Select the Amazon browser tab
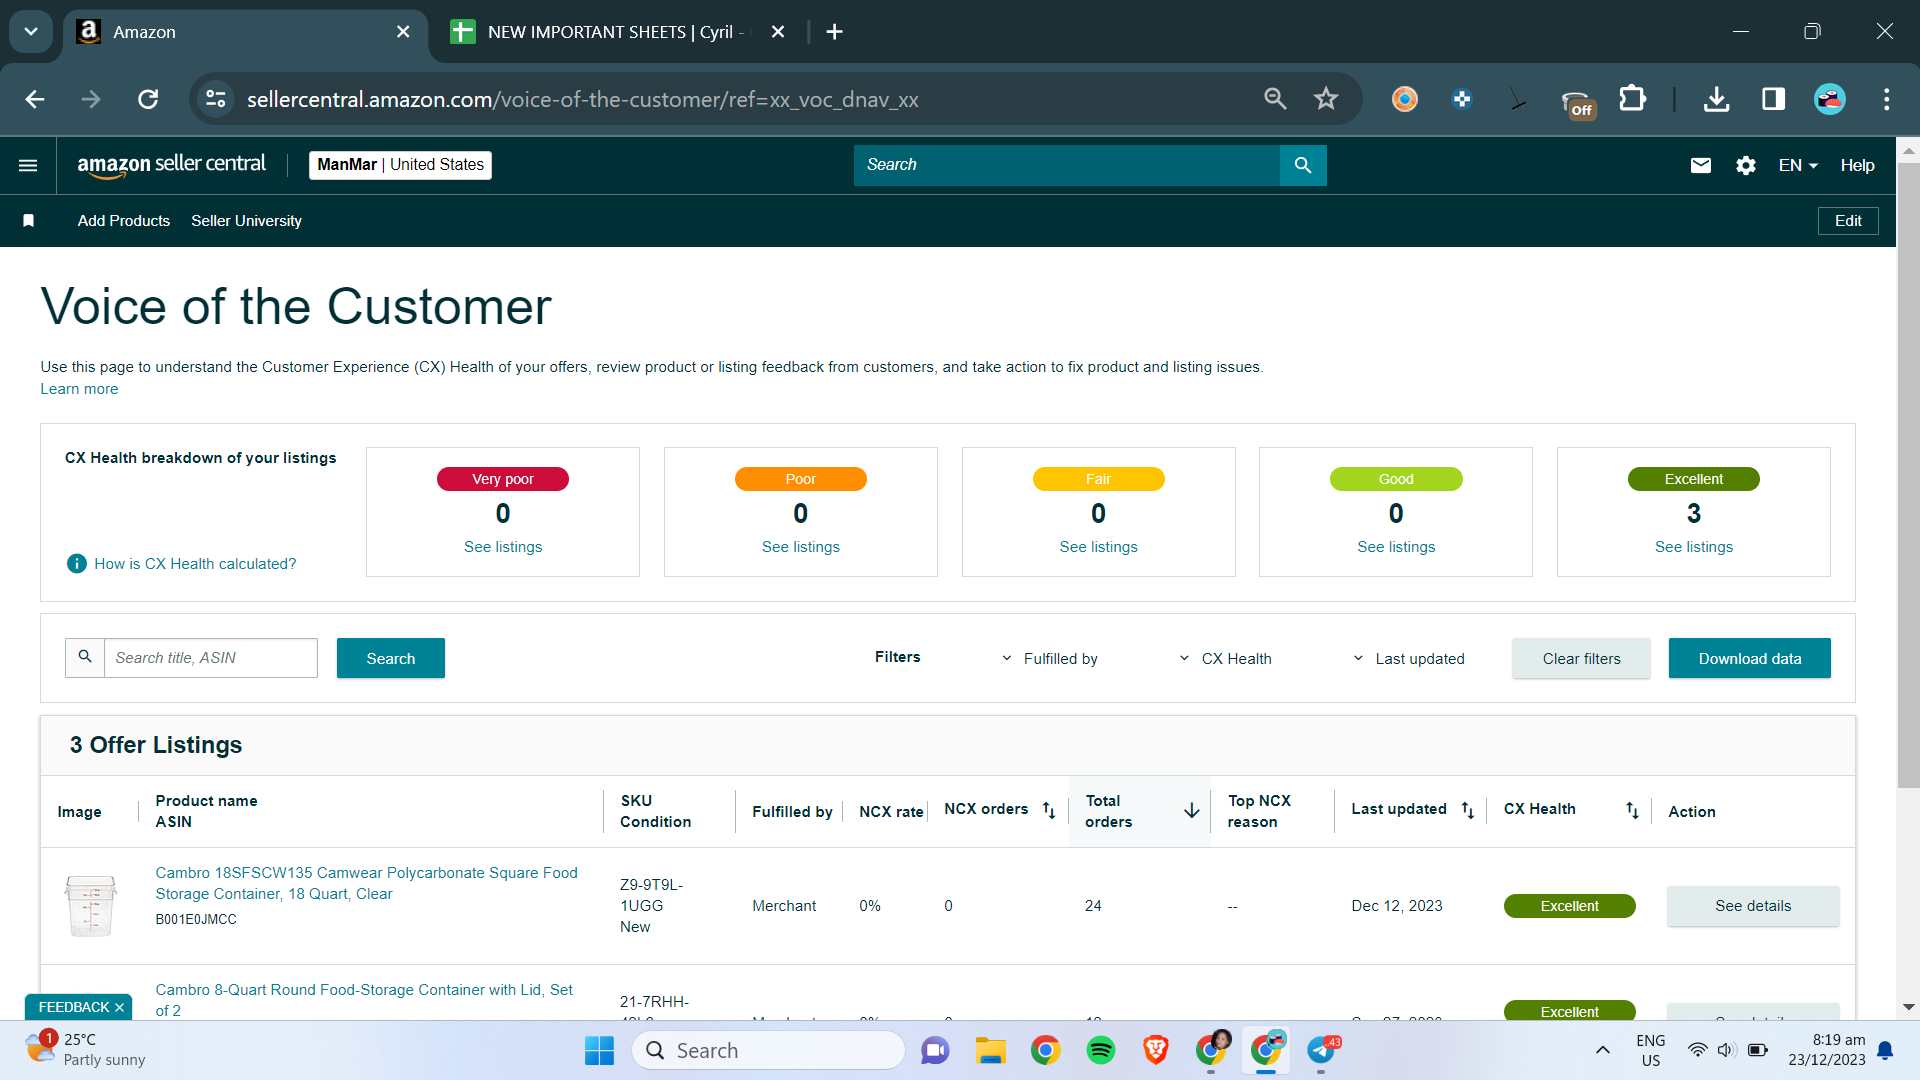Viewport: 1920px width, 1080px height. tap(245, 32)
